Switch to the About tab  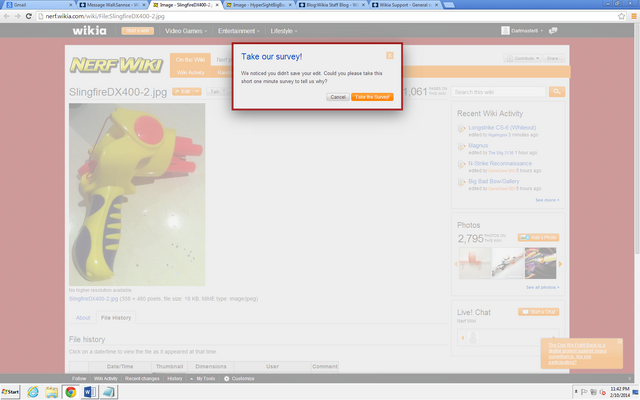click(x=83, y=318)
